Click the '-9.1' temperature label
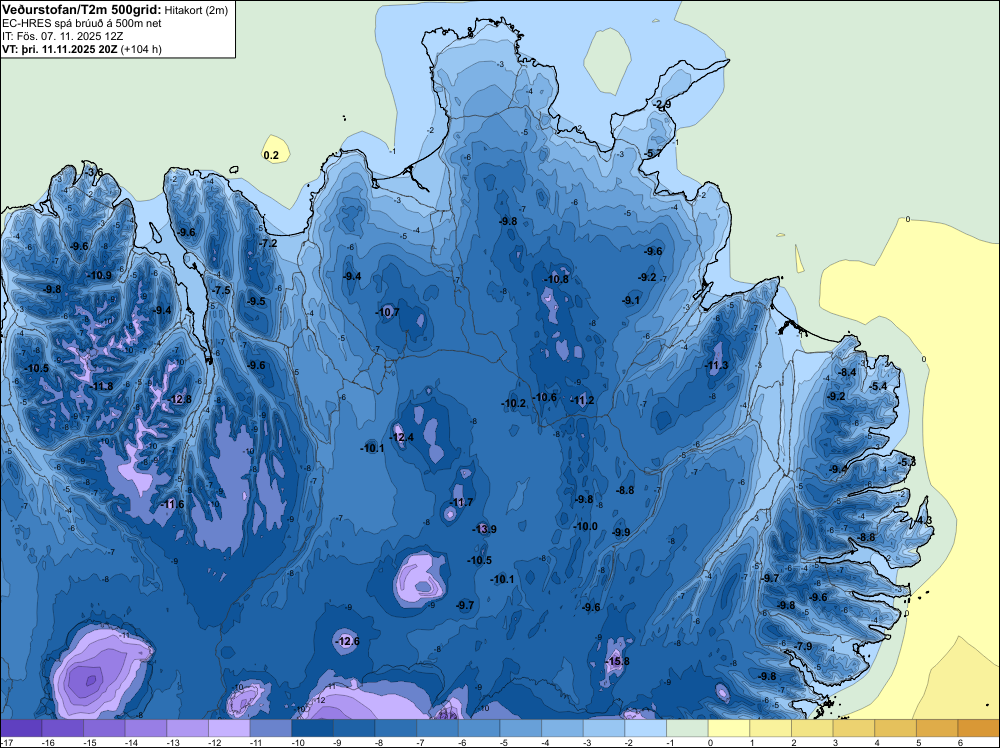Screen dimensions: 1000x748 (631, 300)
